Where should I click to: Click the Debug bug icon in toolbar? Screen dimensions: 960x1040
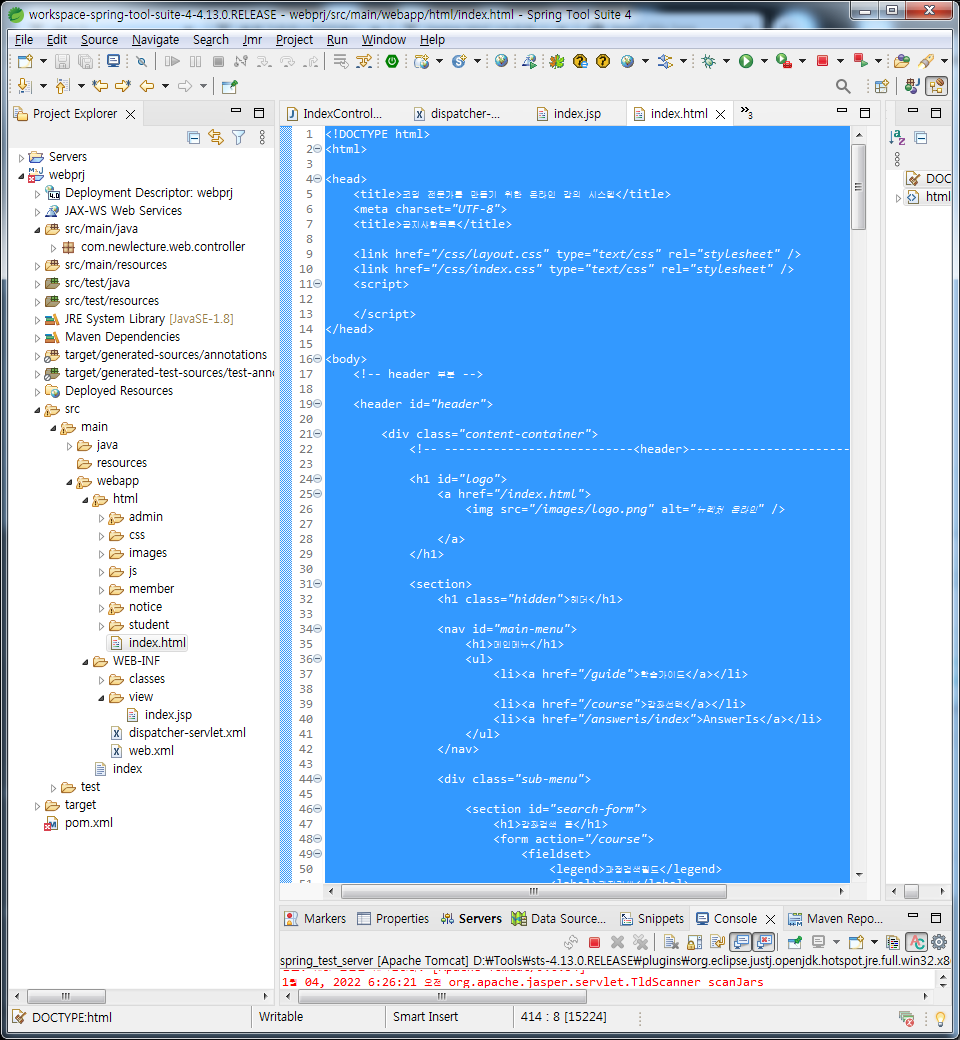coord(709,62)
